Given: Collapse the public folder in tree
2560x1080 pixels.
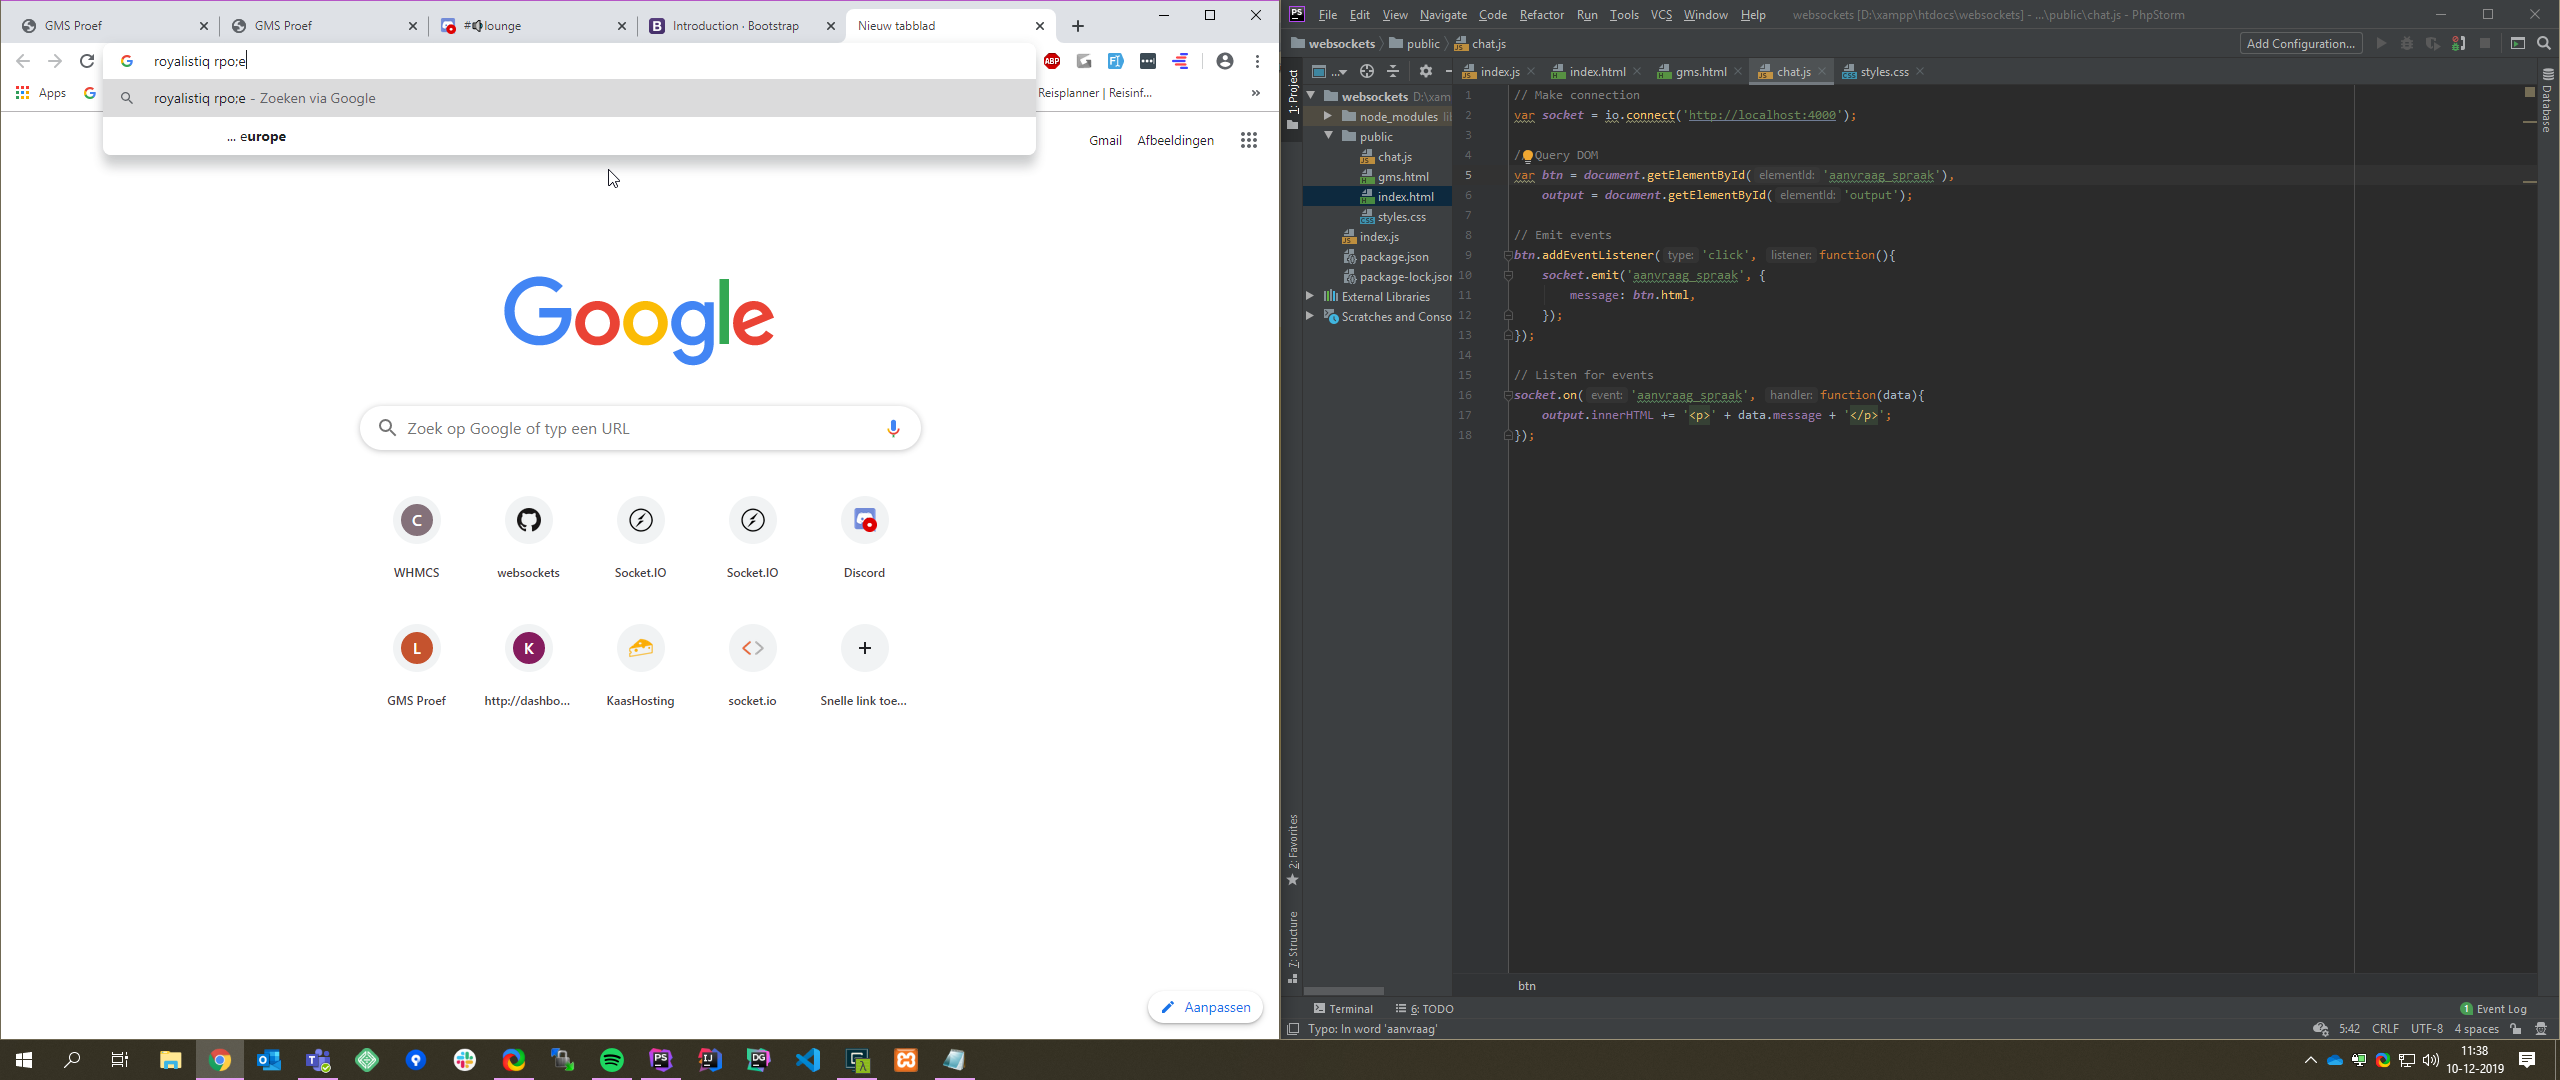Looking at the screenshot, I should 1328,136.
